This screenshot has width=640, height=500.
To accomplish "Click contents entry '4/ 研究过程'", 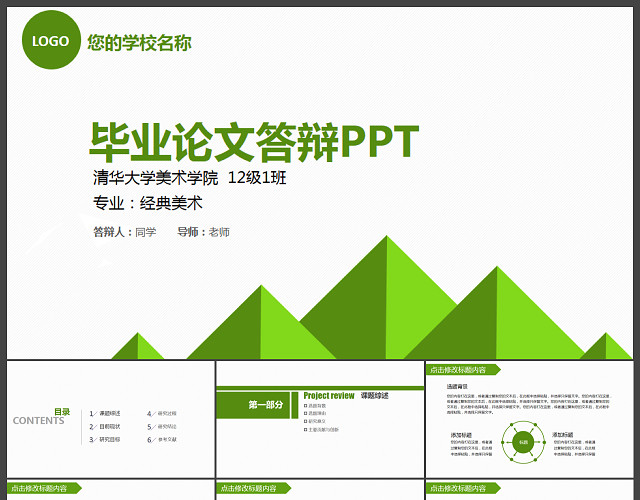I will [x=162, y=413].
